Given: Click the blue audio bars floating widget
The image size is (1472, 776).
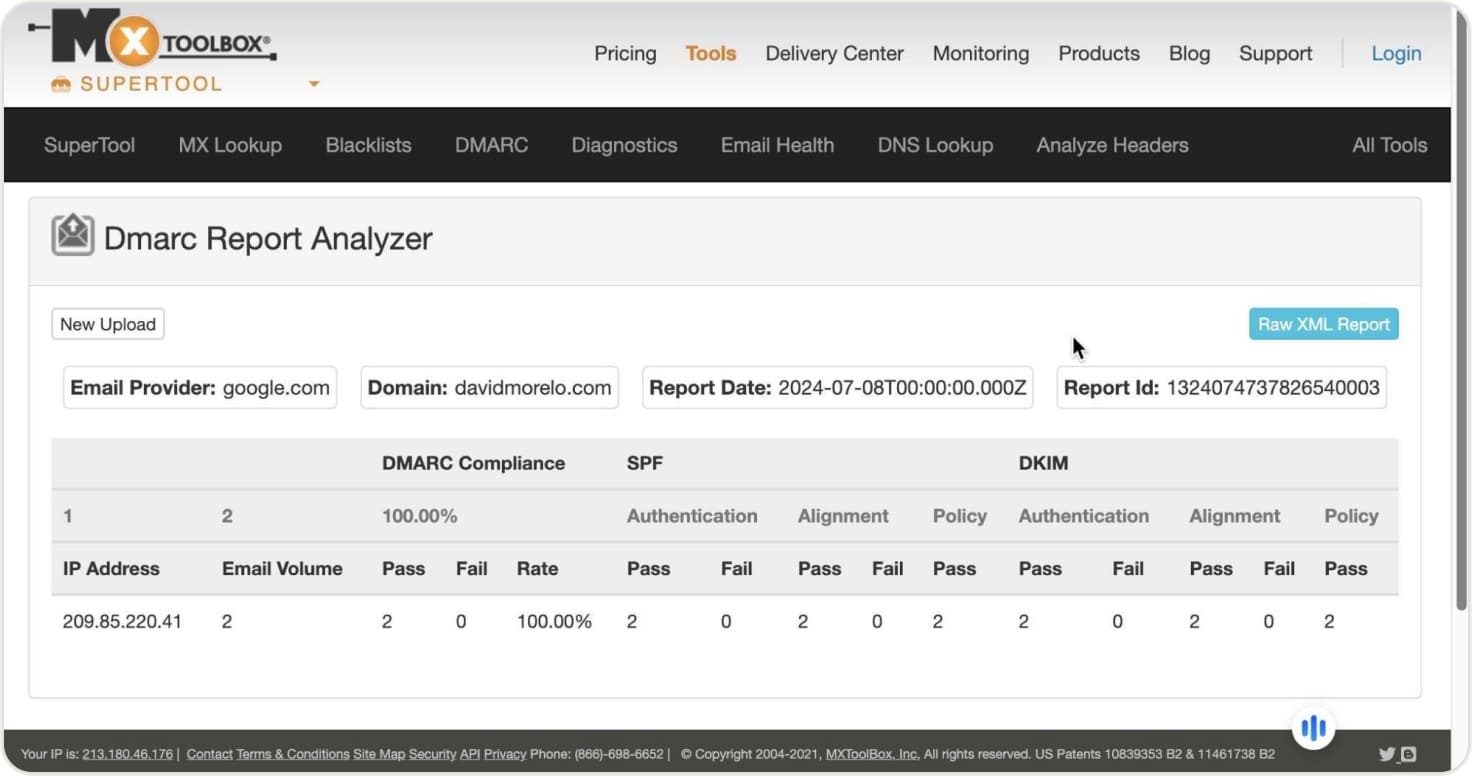Looking at the screenshot, I should [x=1313, y=727].
